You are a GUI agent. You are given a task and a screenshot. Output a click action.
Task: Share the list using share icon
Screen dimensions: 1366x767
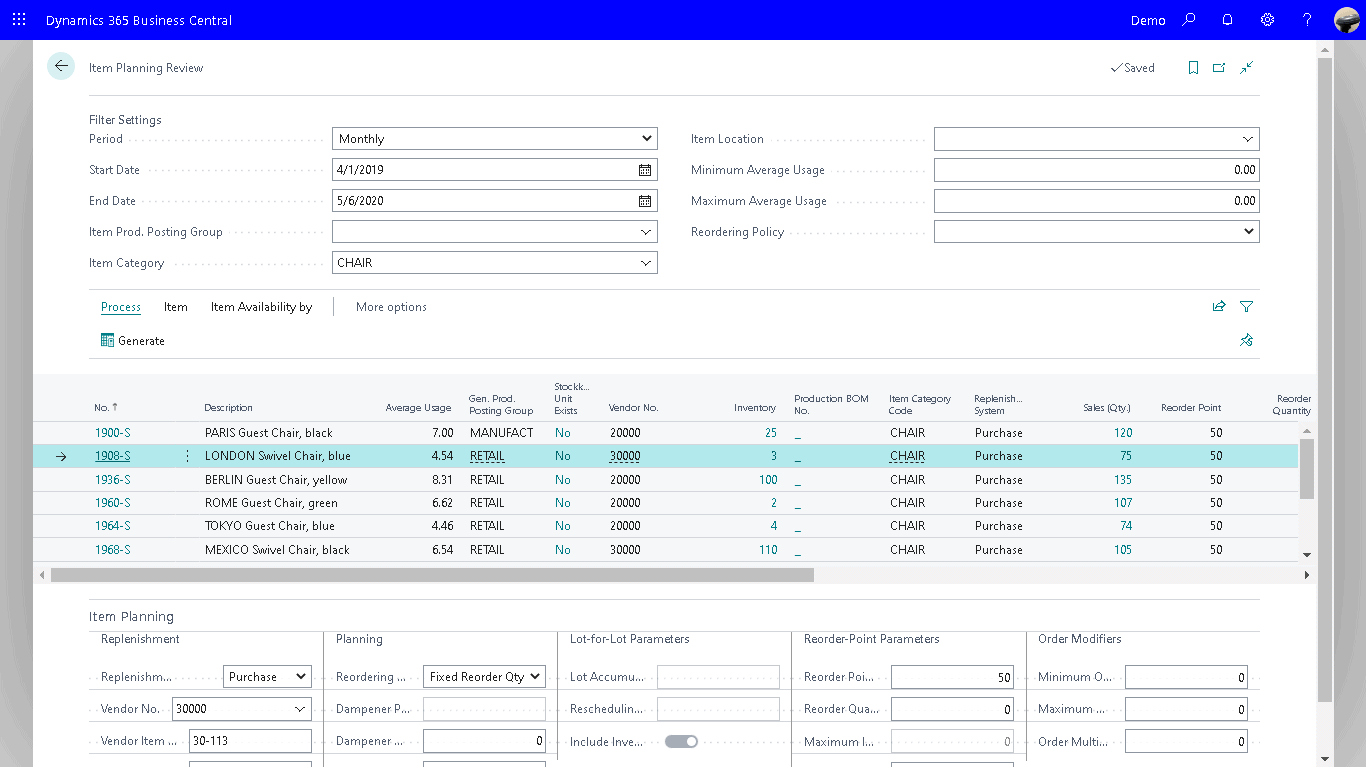[x=1219, y=307]
